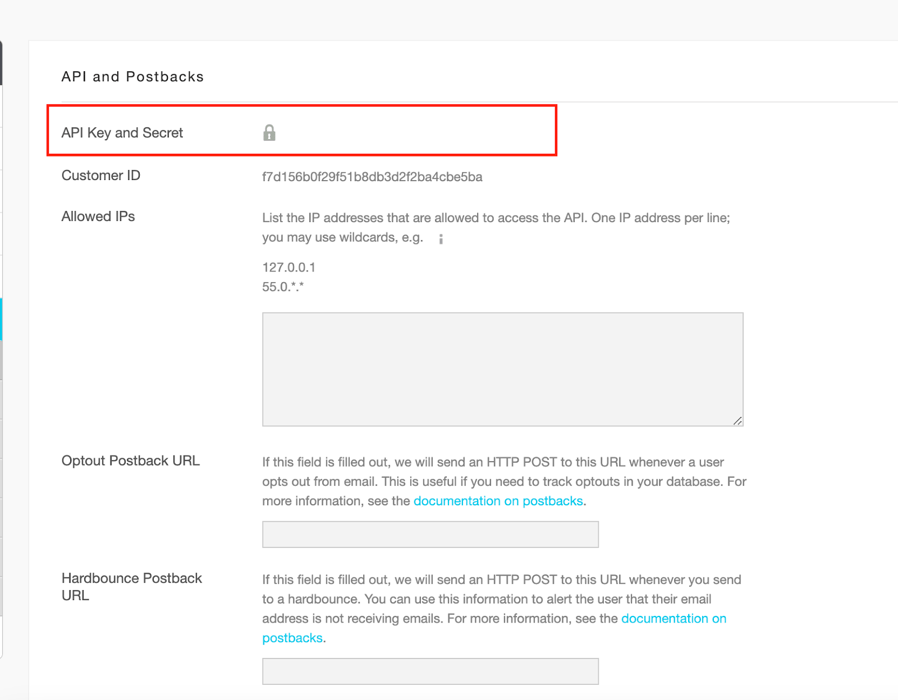Viewport: 898px width, 700px height.
Task: Select the Hardbounce Postback URL text box
Action: coord(430,671)
